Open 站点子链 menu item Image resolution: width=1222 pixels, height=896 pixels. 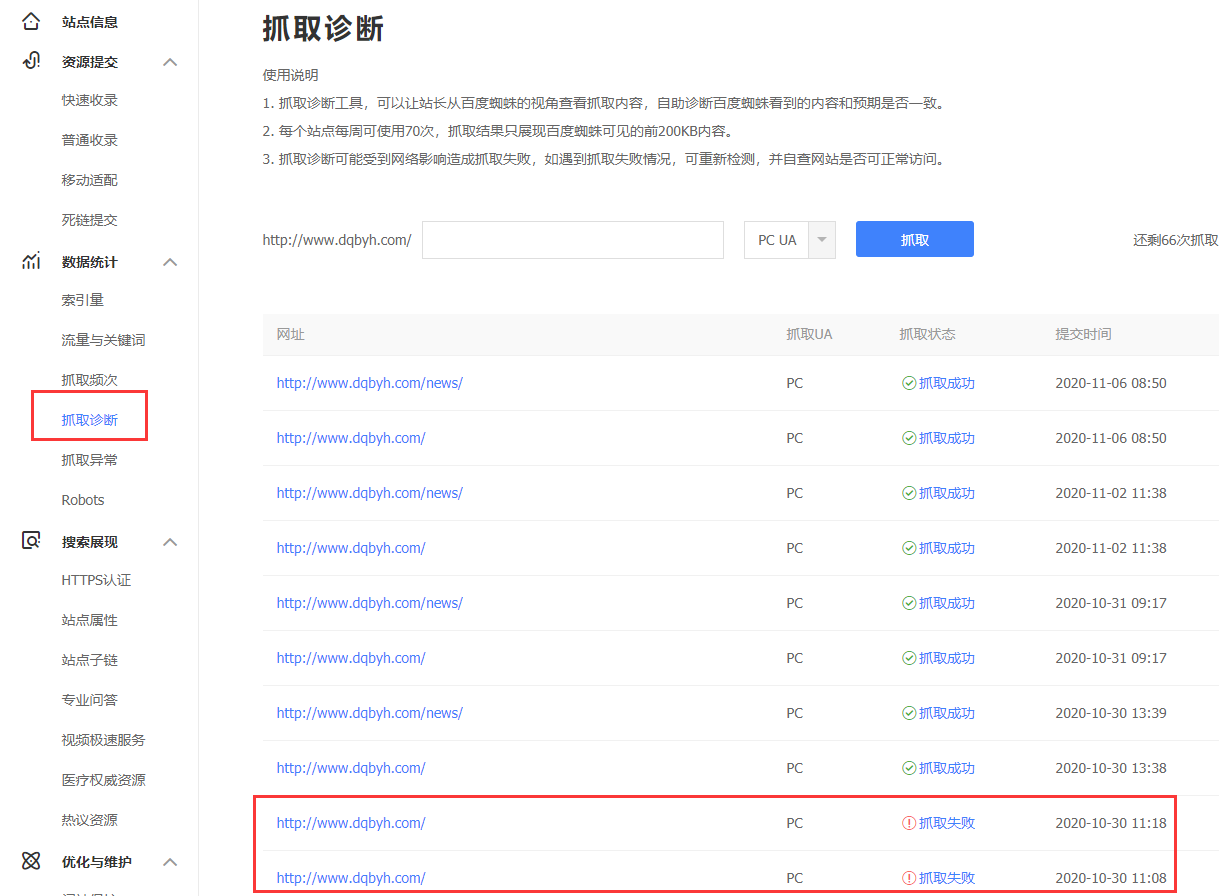pyautogui.click(x=90, y=660)
